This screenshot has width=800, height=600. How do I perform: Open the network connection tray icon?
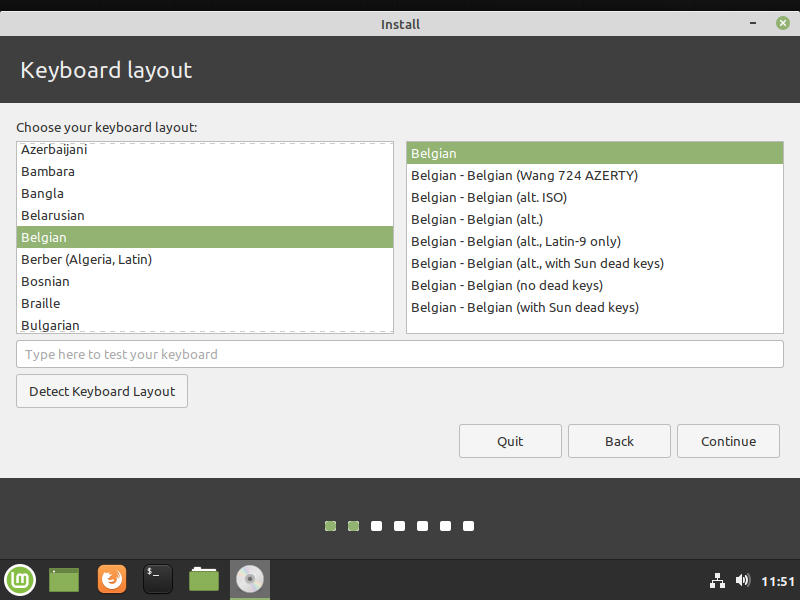pos(717,580)
